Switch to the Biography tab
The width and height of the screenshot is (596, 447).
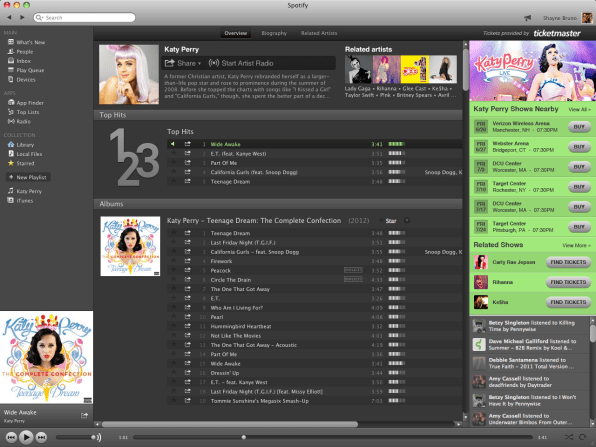tap(274, 33)
